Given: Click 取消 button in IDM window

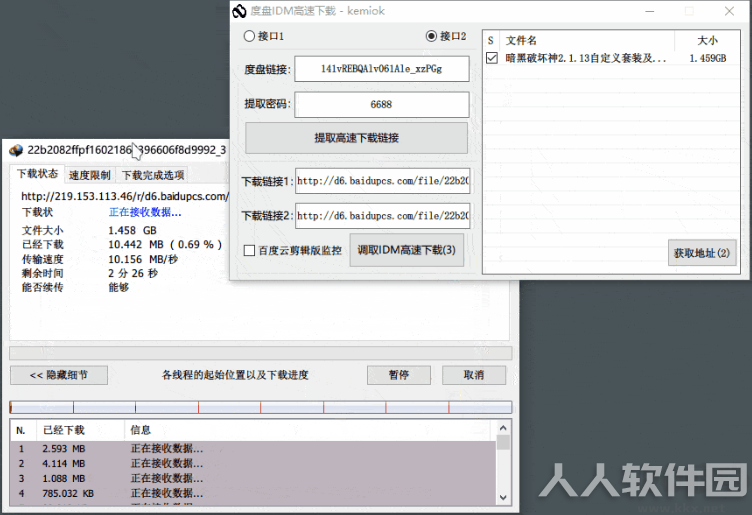Looking at the screenshot, I should point(474,375).
